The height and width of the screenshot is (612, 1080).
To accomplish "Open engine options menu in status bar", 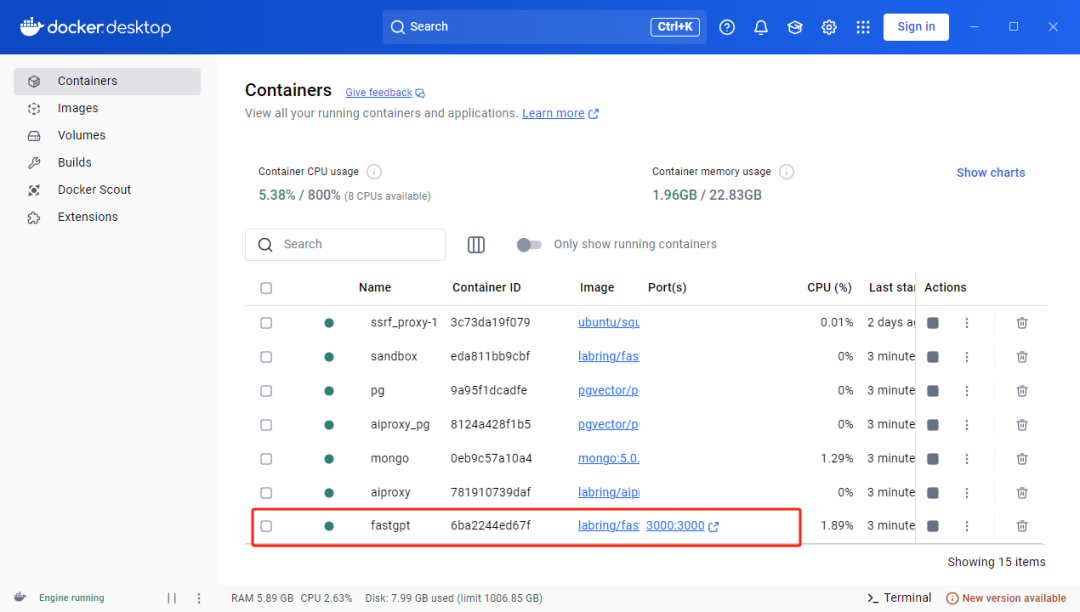I will click(x=199, y=598).
